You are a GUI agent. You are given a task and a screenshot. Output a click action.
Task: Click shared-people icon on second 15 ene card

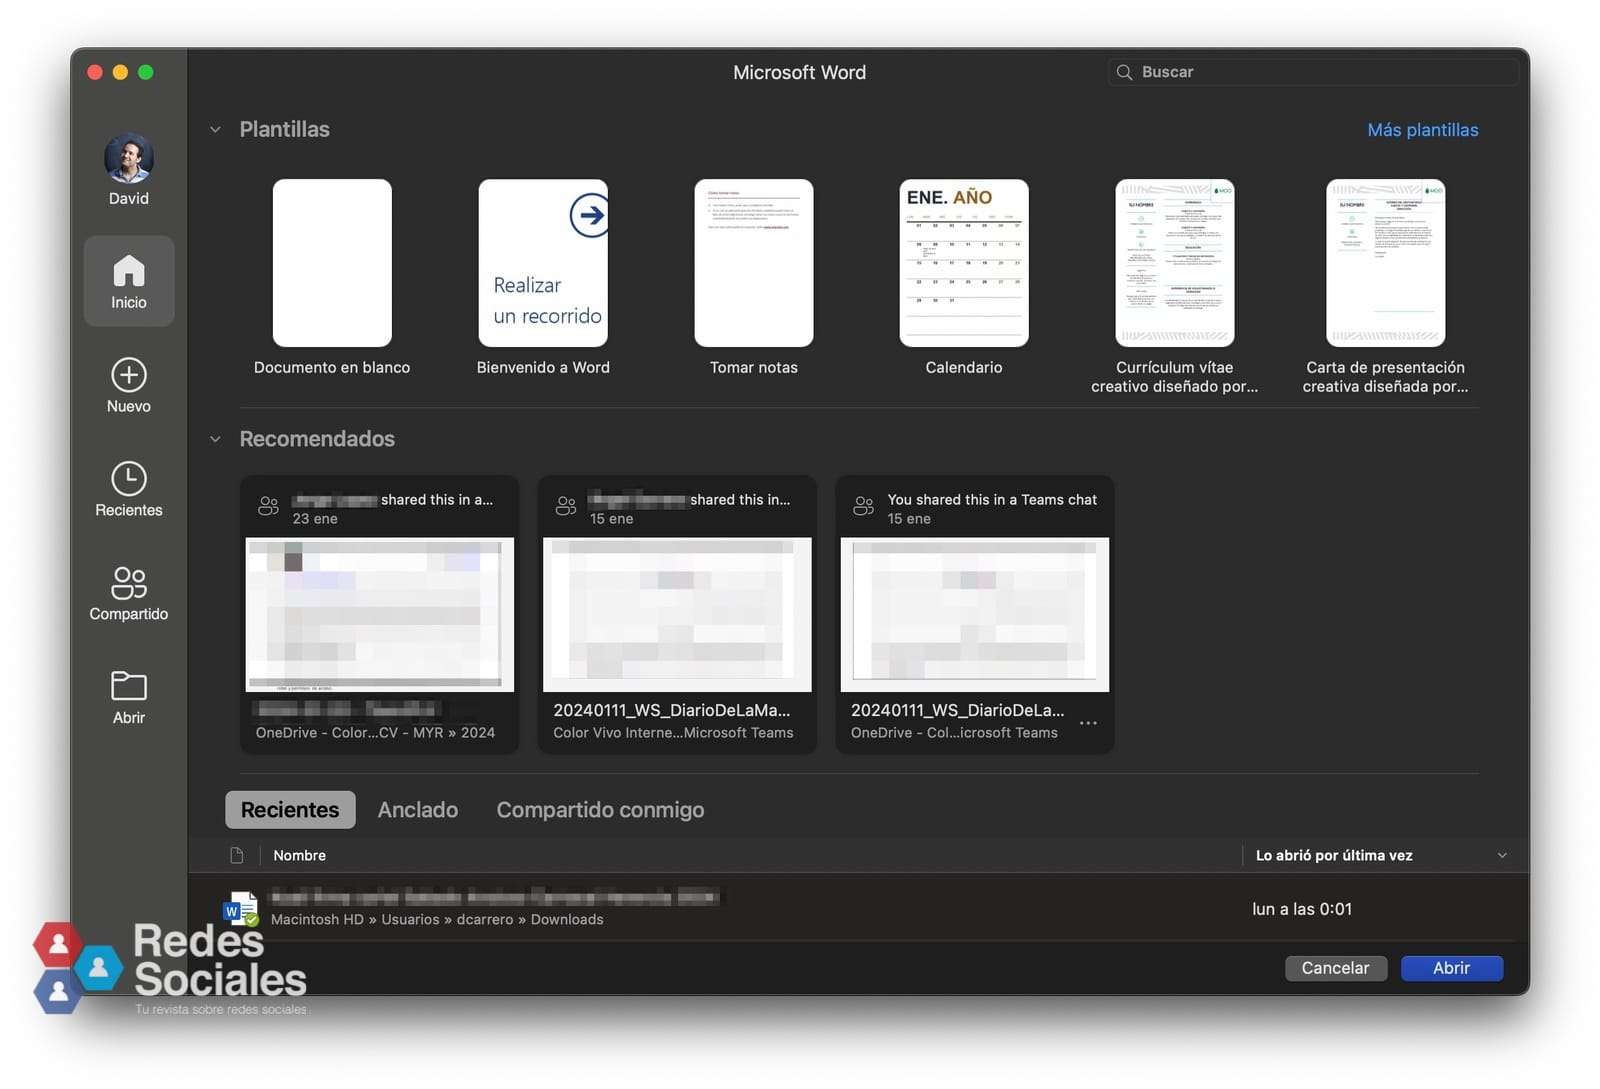[x=566, y=506]
